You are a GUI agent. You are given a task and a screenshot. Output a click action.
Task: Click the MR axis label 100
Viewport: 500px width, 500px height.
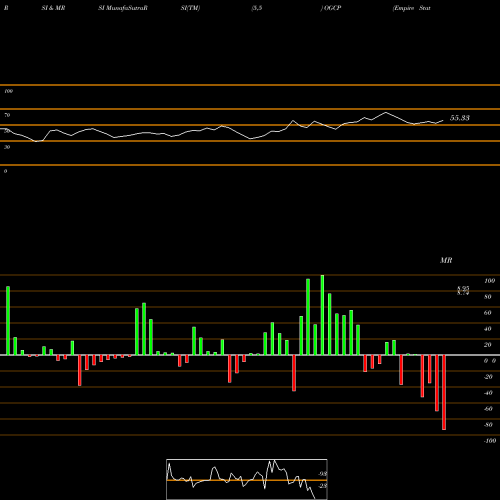pos(489,281)
